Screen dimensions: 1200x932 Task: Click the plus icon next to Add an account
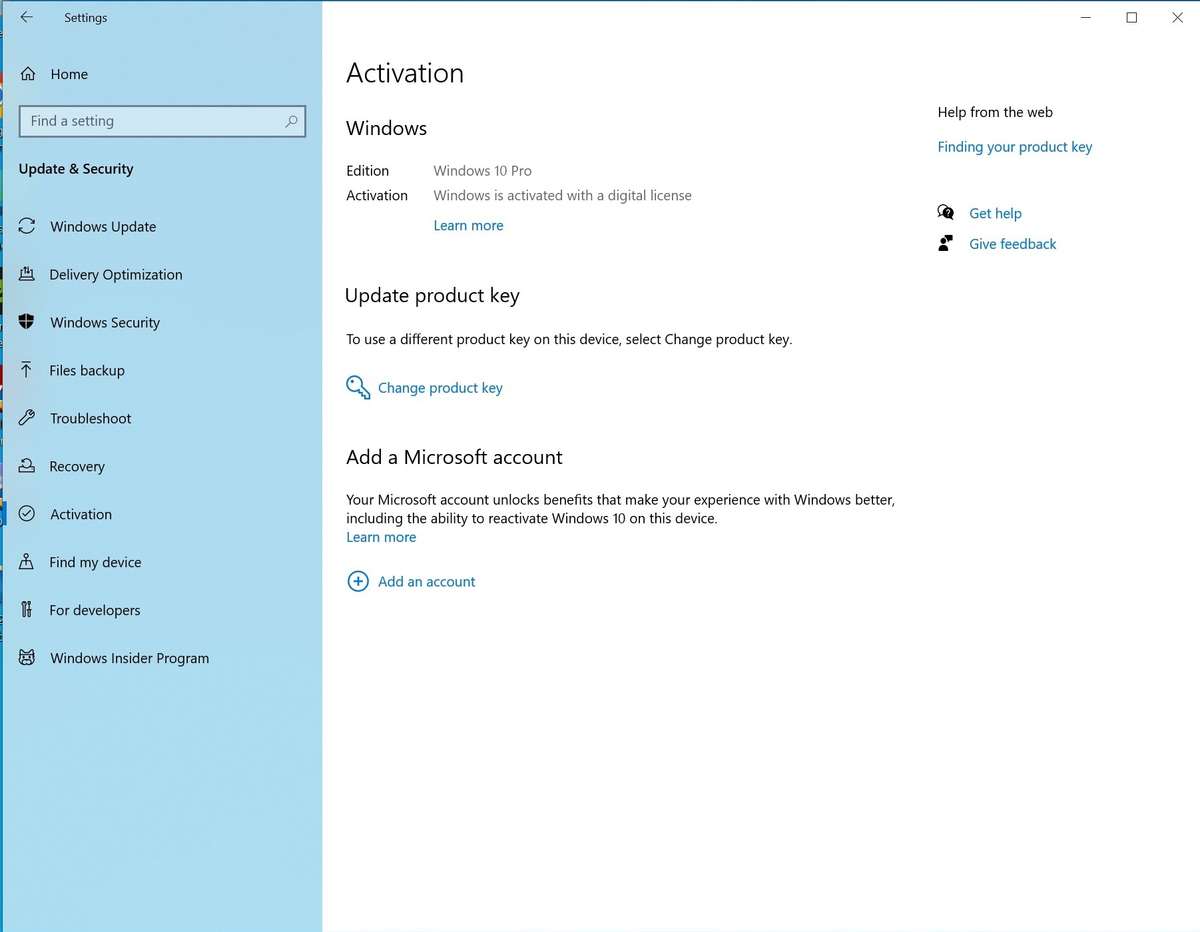[x=357, y=581]
